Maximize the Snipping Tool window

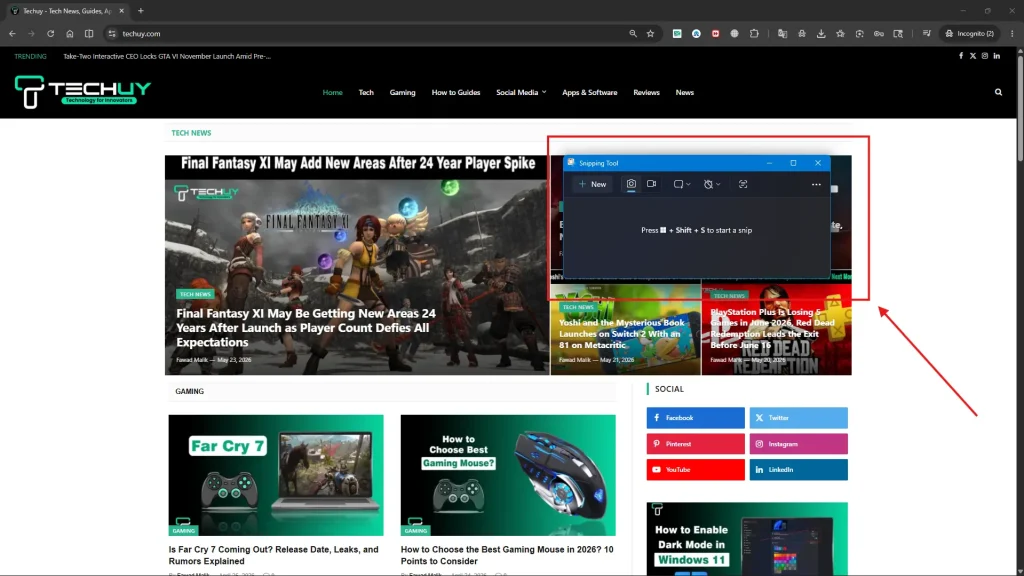pyautogui.click(x=793, y=163)
